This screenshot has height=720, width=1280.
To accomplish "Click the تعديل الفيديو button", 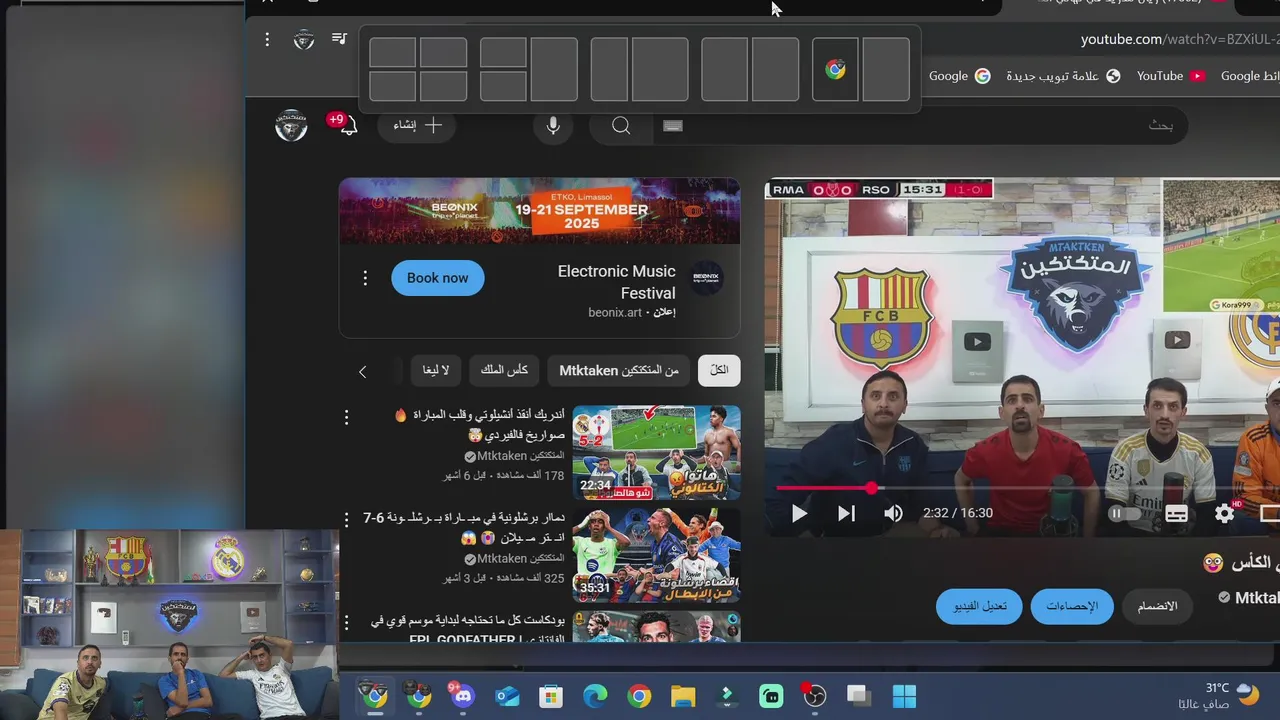I will point(979,606).
